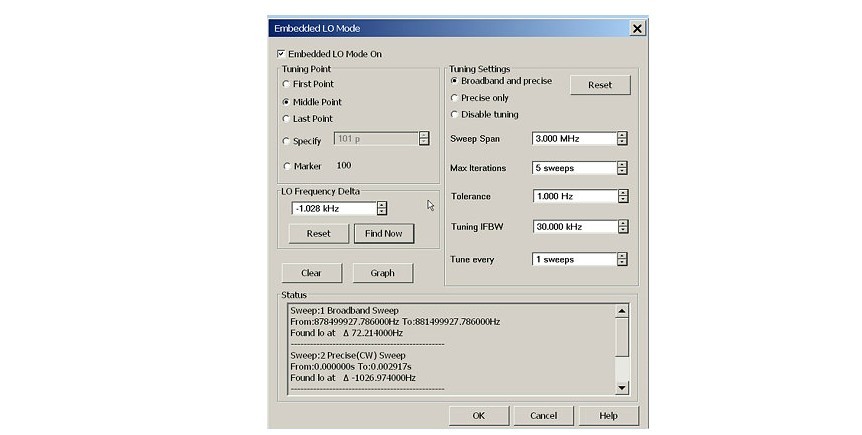Screen dimensions: 862x435
Task: Uncheck Embedded LO Mode On checkbox
Action: click(x=281, y=54)
